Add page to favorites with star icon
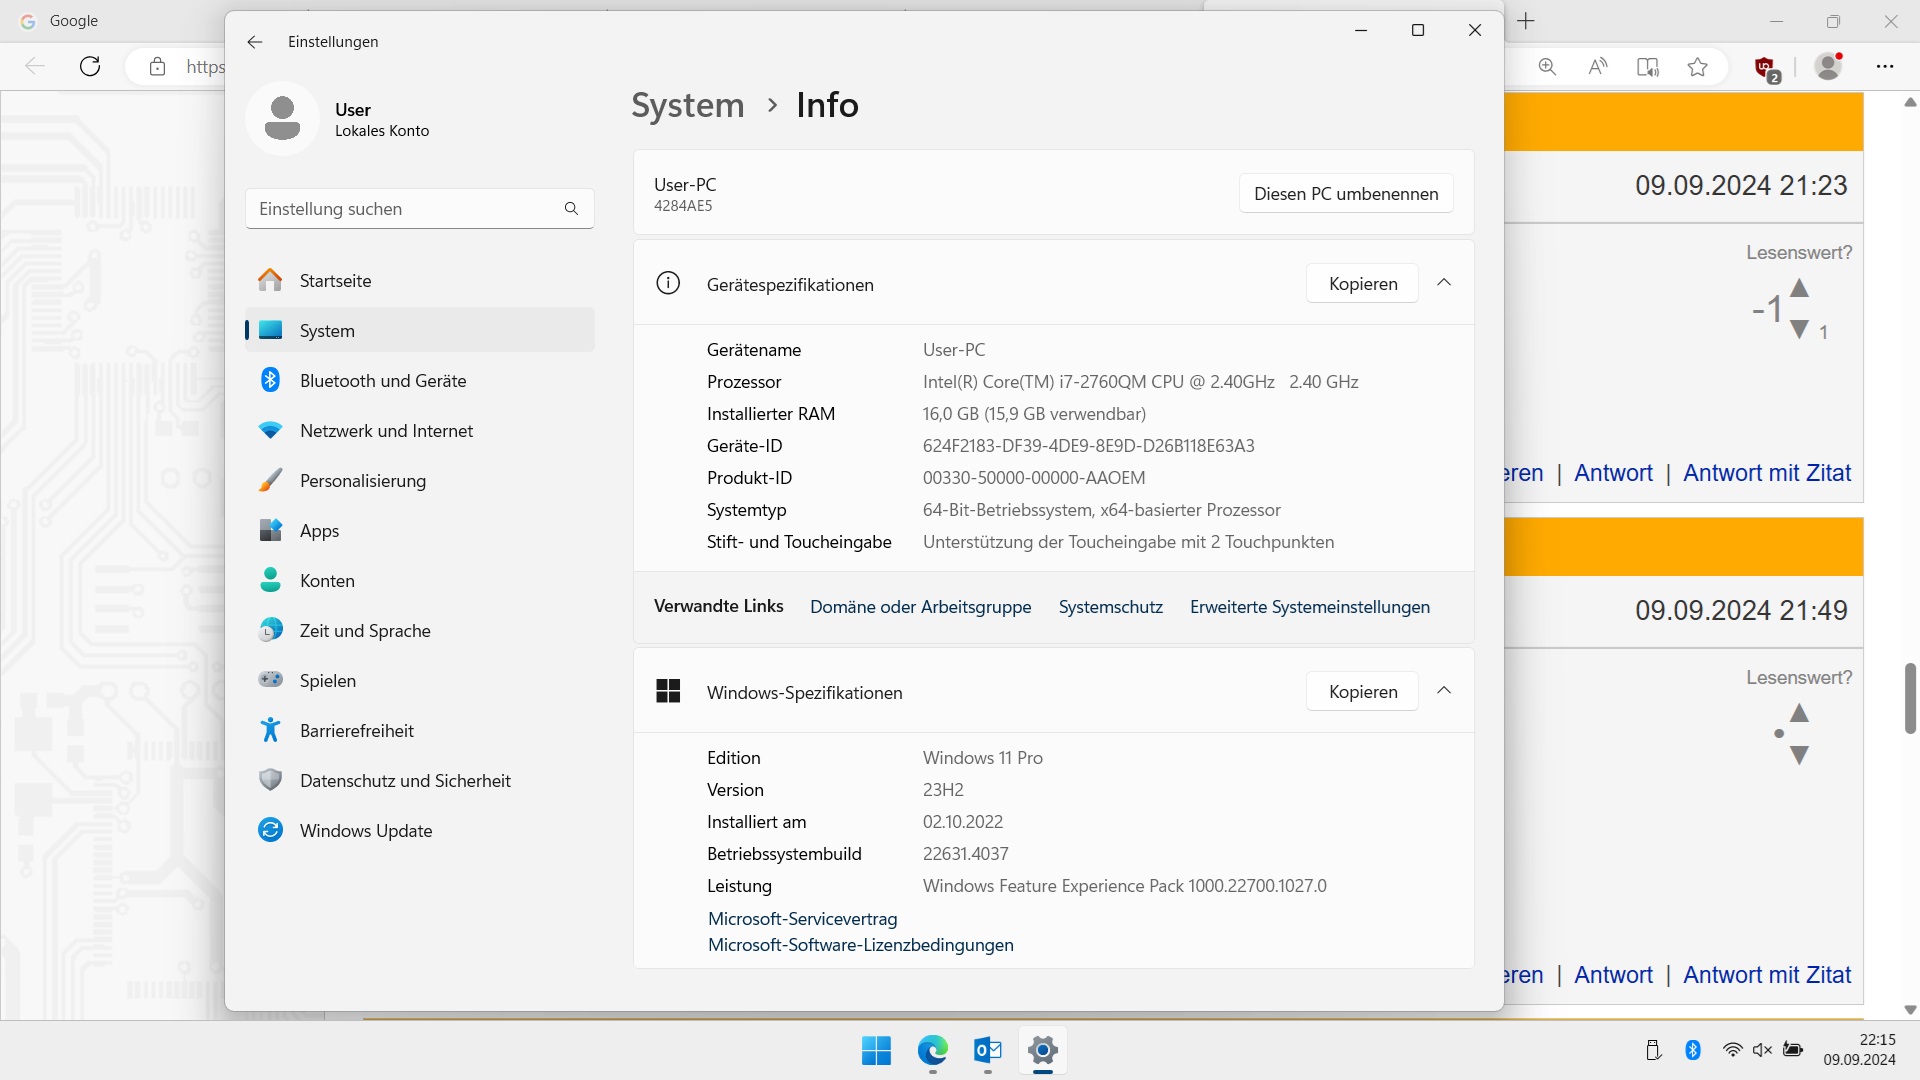The width and height of the screenshot is (1920, 1080). [1698, 67]
